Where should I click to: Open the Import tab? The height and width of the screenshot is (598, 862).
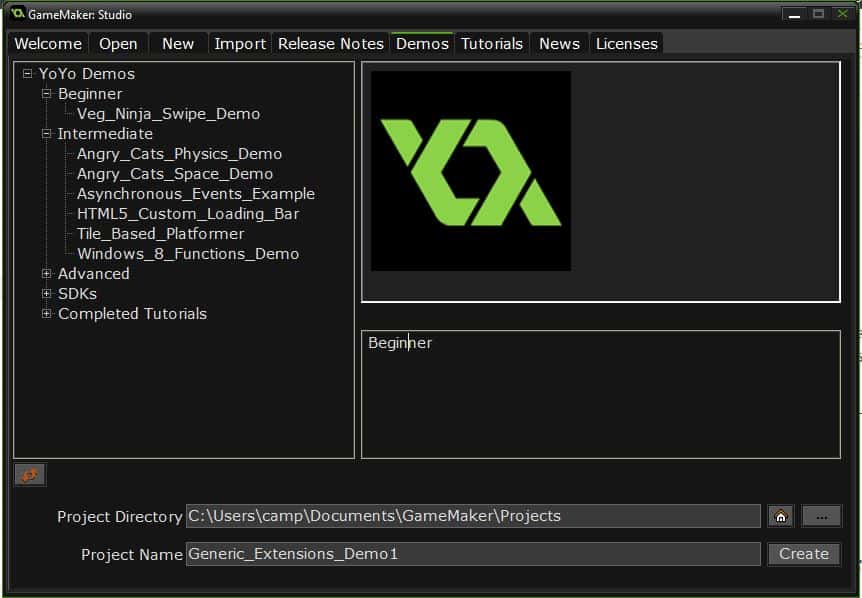pos(240,43)
